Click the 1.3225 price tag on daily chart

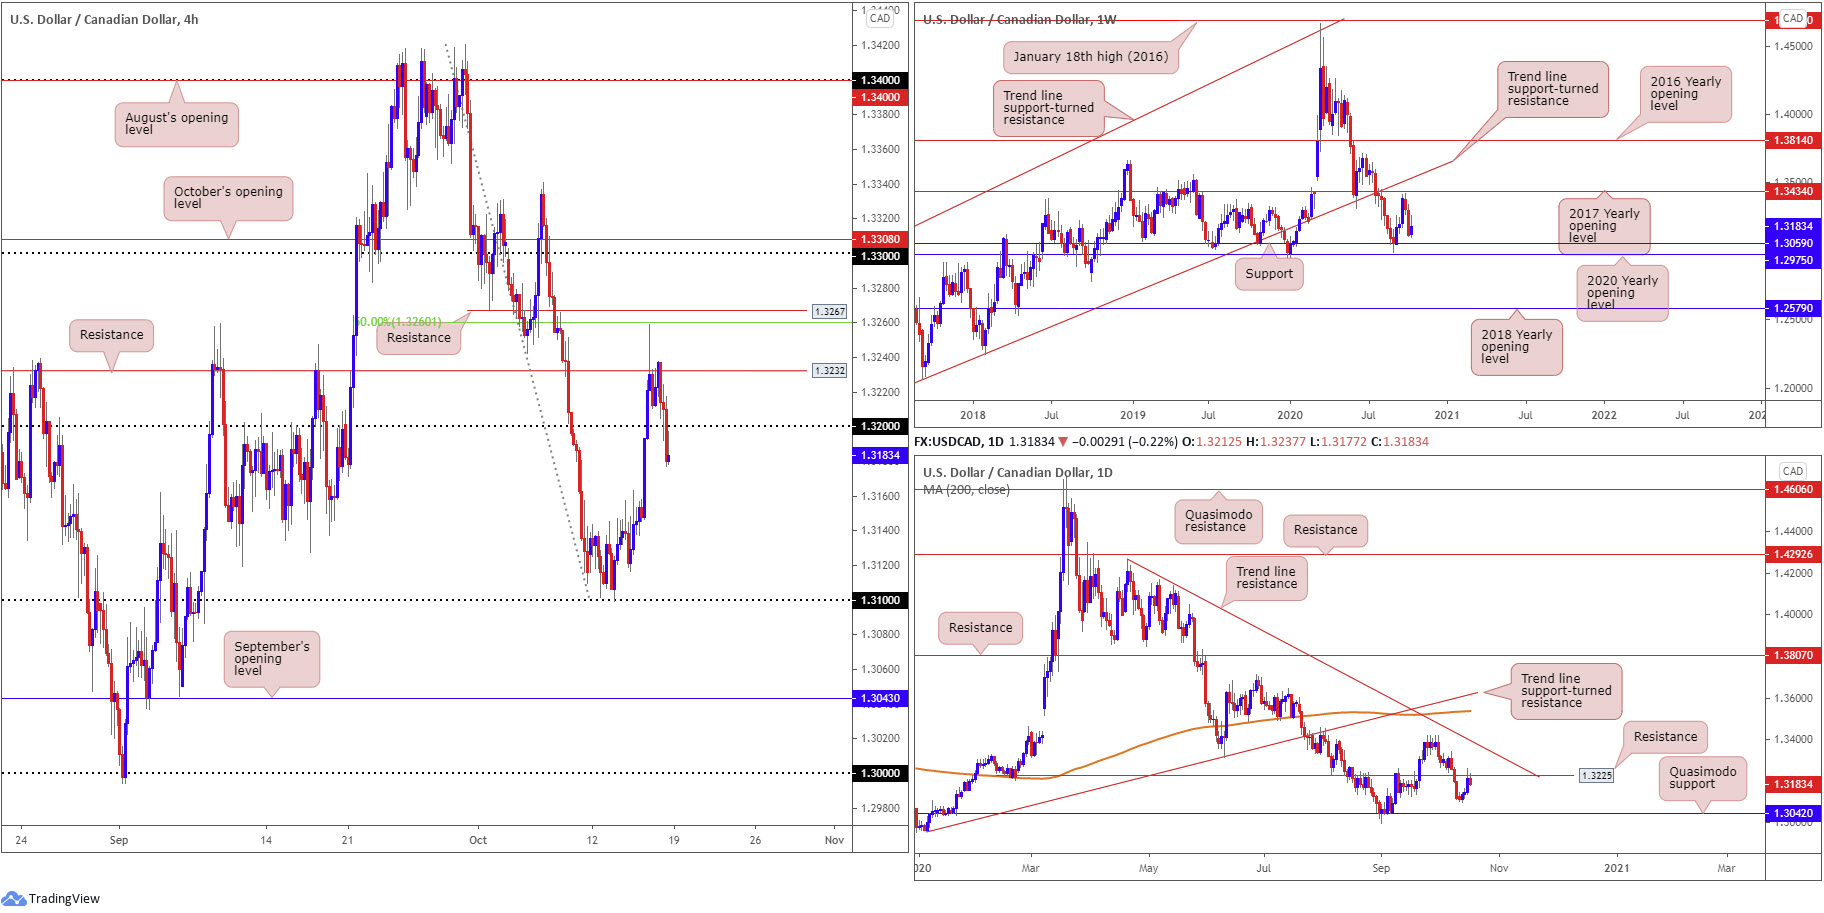pos(1596,775)
